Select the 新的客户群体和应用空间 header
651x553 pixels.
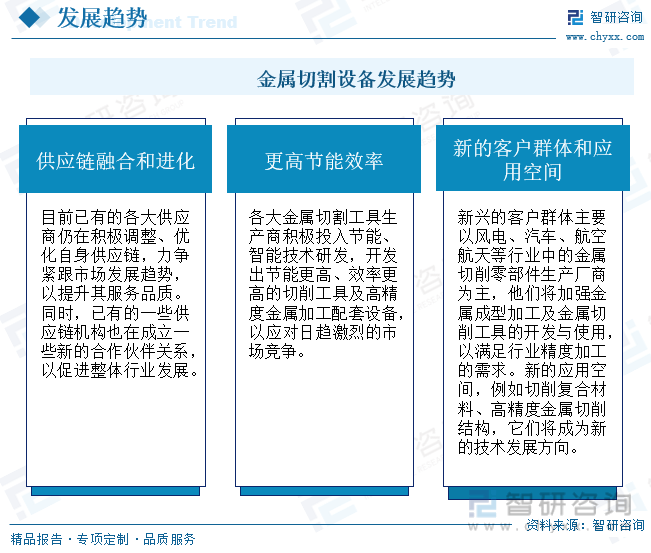pyautogui.click(x=533, y=158)
